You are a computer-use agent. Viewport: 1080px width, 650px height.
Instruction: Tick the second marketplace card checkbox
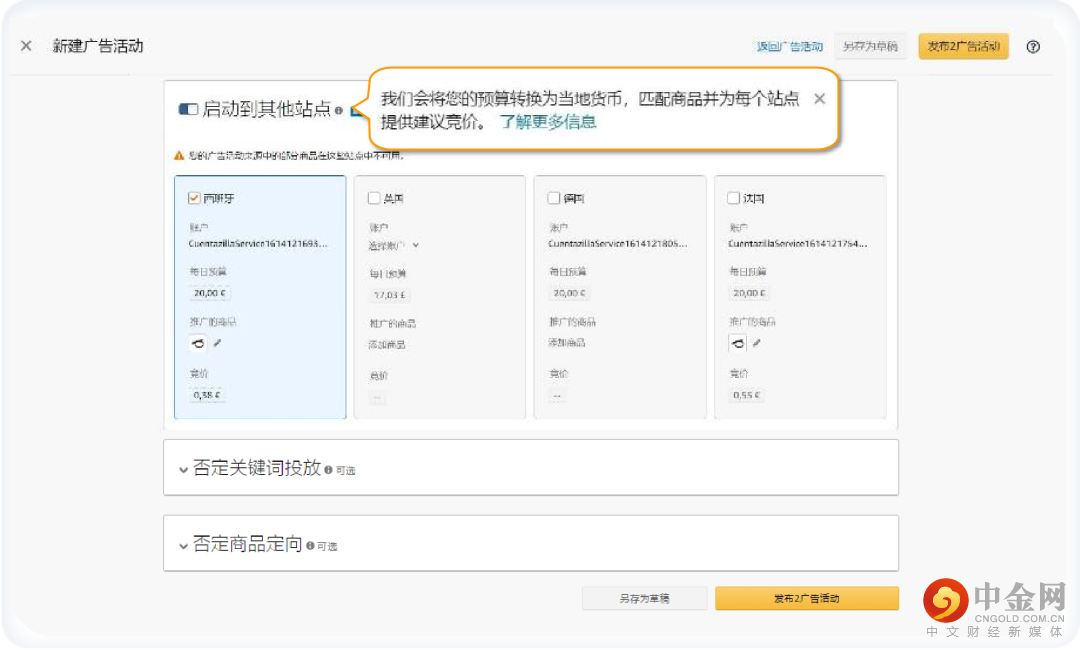coord(374,198)
